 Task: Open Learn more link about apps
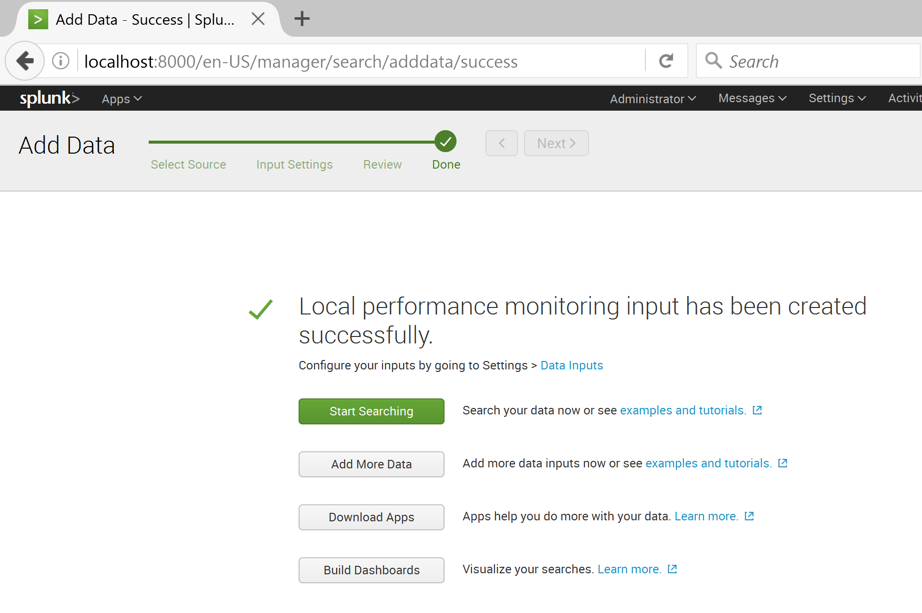click(x=706, y=516)
